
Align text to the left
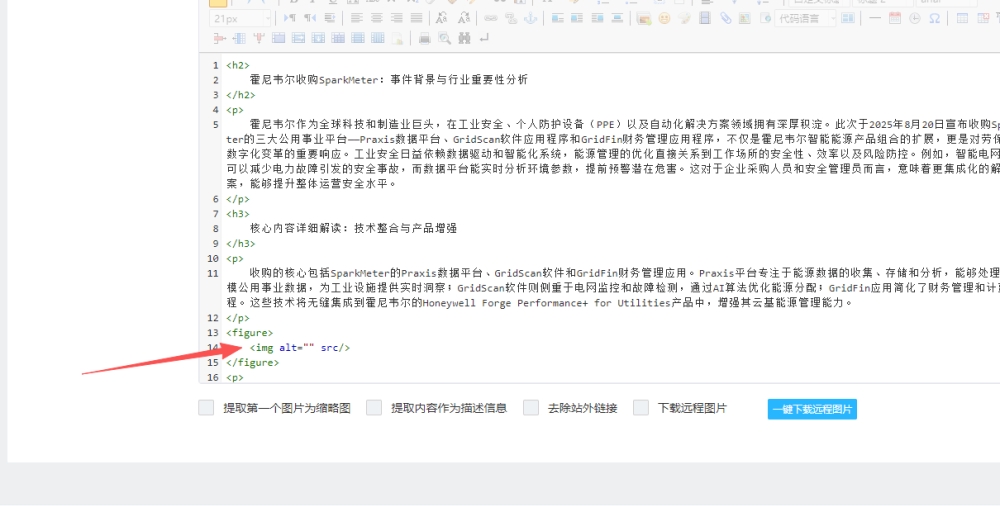pyautogui.click(x=357, y=18)
